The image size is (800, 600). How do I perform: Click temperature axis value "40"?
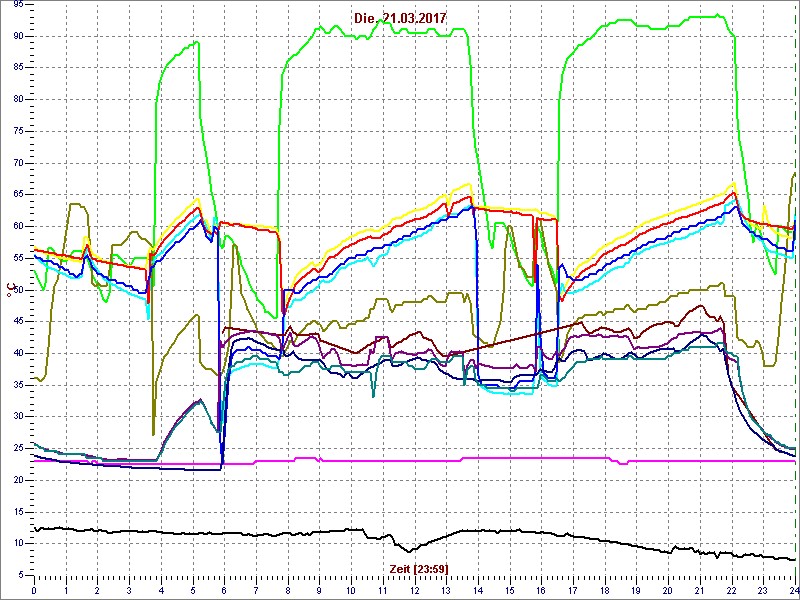17,353
